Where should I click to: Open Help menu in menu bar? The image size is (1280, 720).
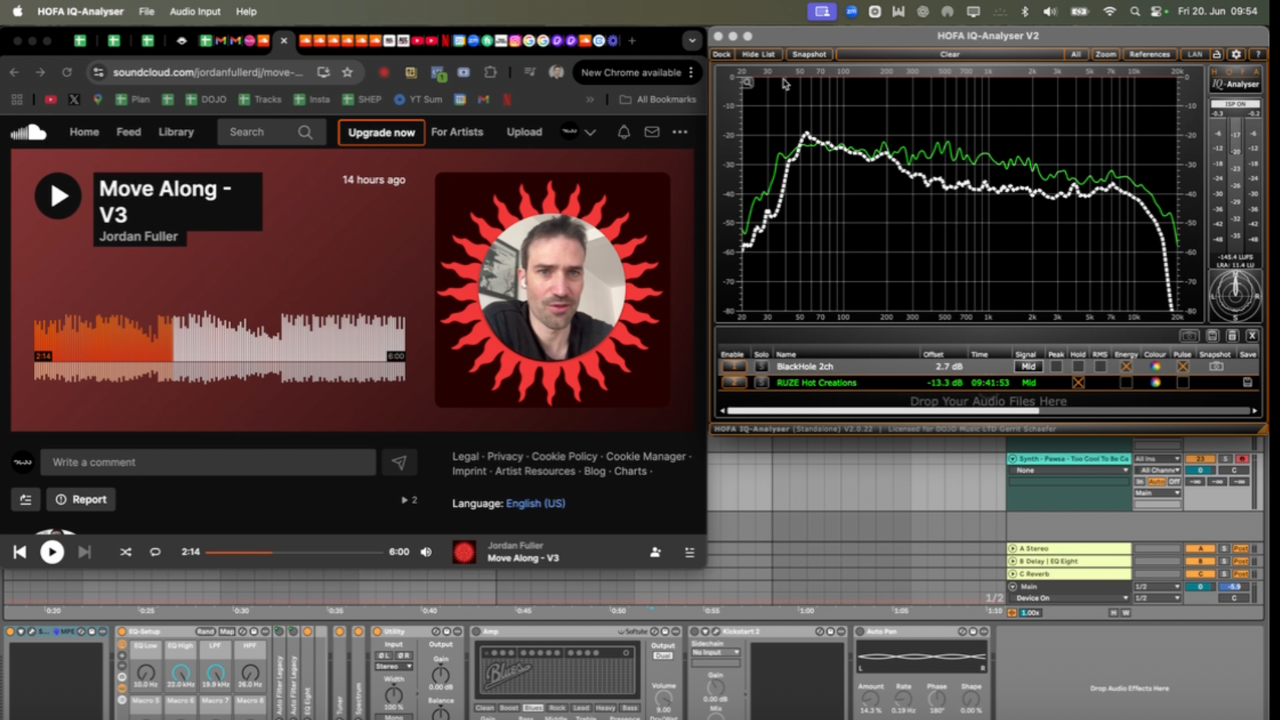coord(246,12)
